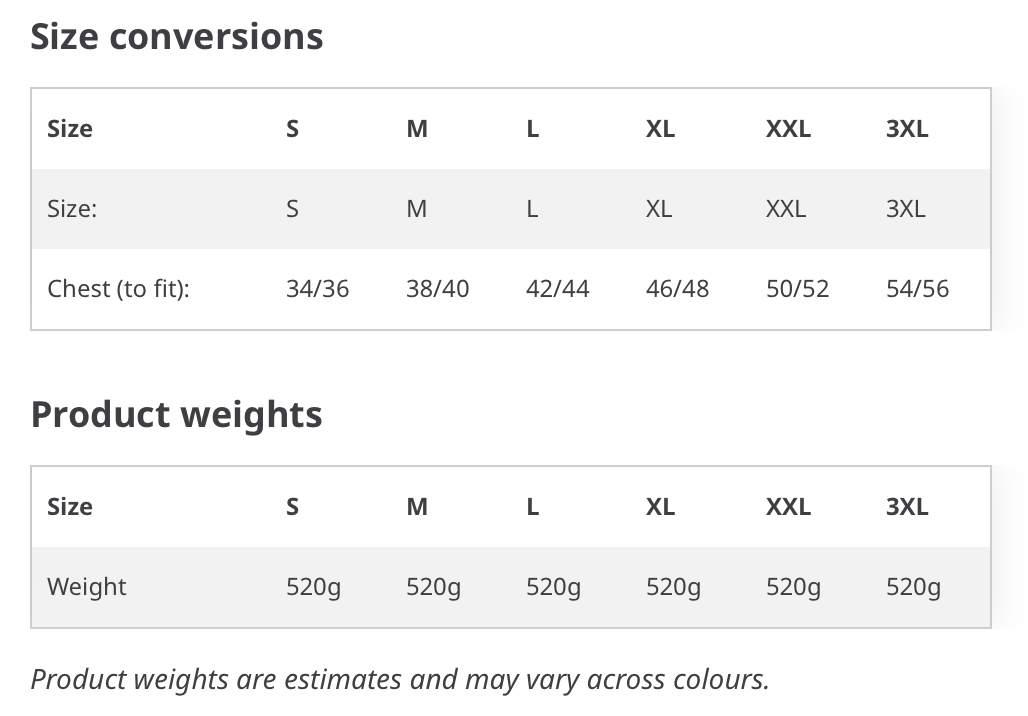Screen dimensions: 1028x716
Task: Select the 520g weight under XXL column
Action: pyautogui.click(x=793, y=587)
